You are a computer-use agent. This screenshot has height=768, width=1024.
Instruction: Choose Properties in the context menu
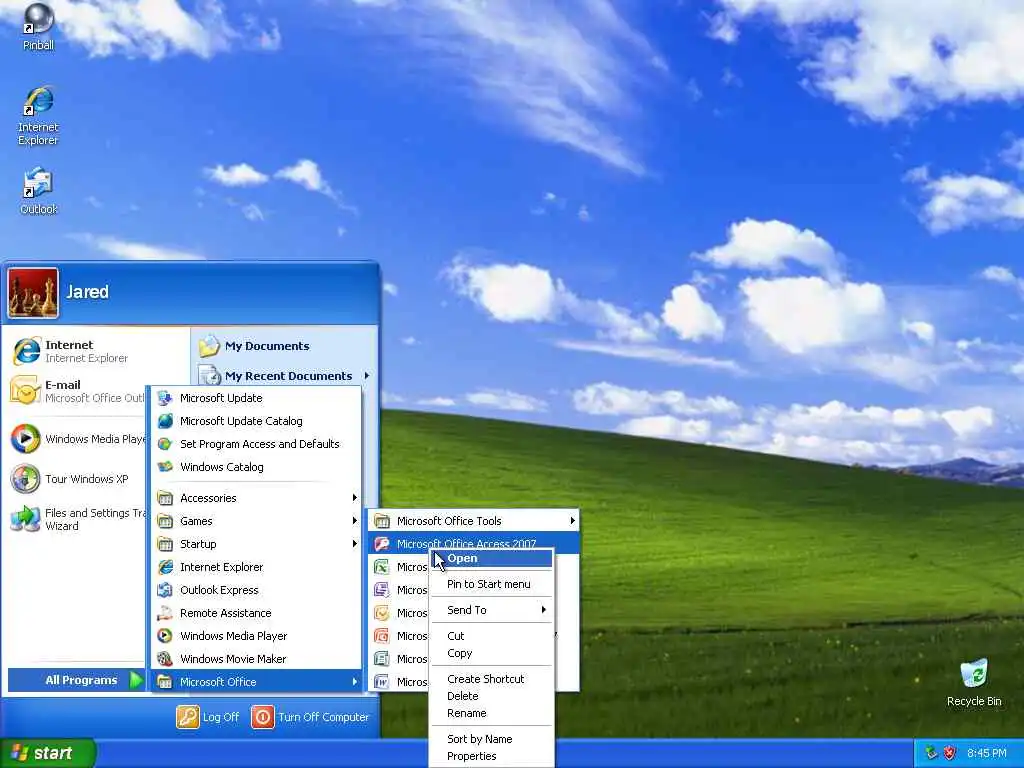[492, 756]
